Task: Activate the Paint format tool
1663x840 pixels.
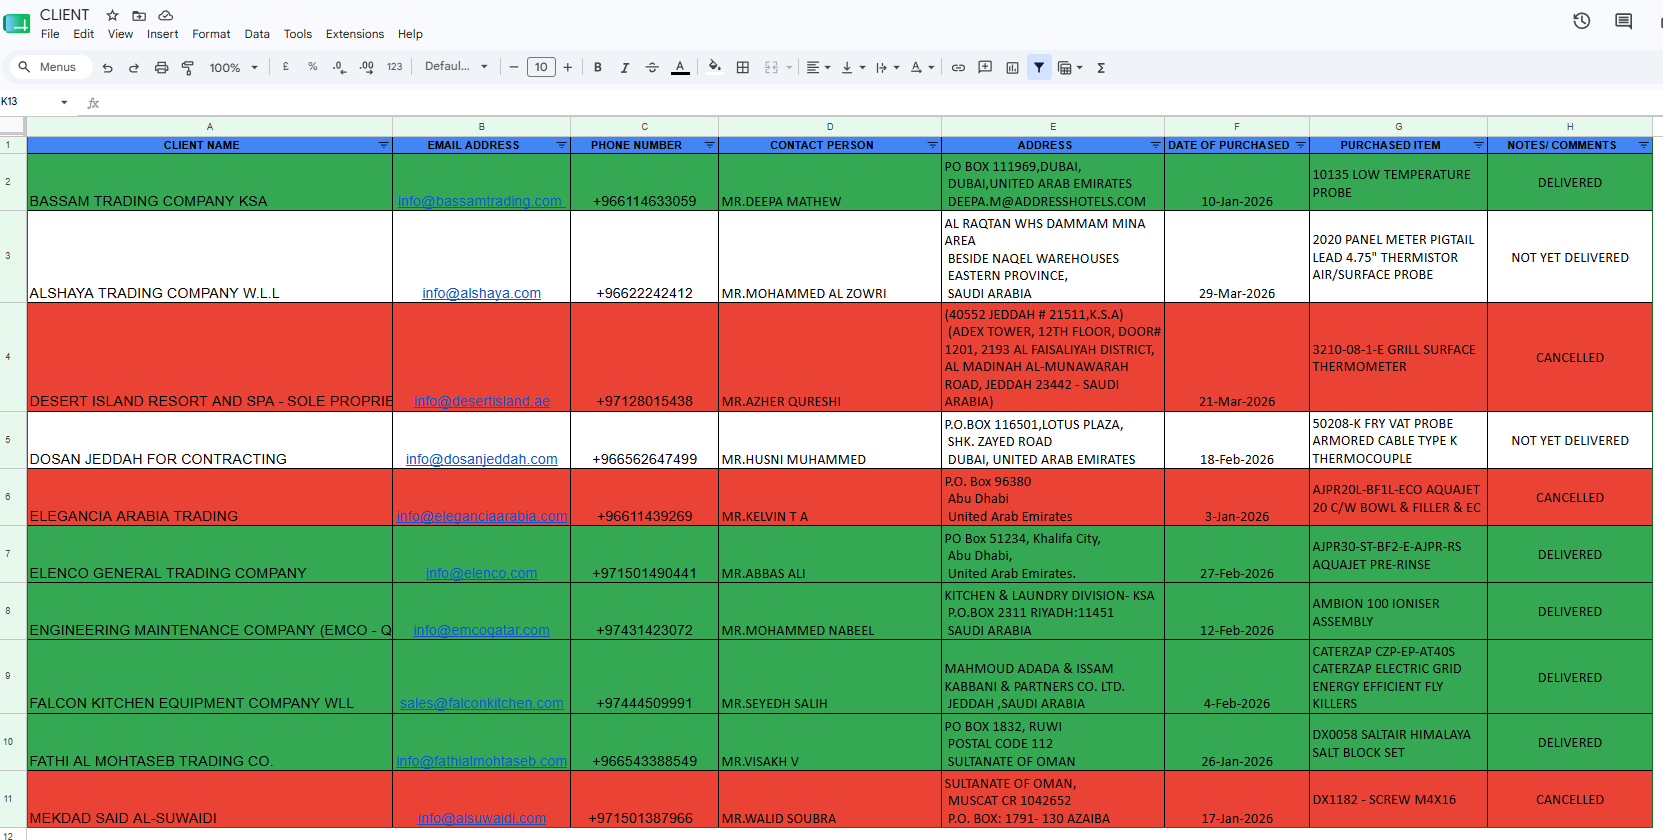Action: [x=188, y=68]
